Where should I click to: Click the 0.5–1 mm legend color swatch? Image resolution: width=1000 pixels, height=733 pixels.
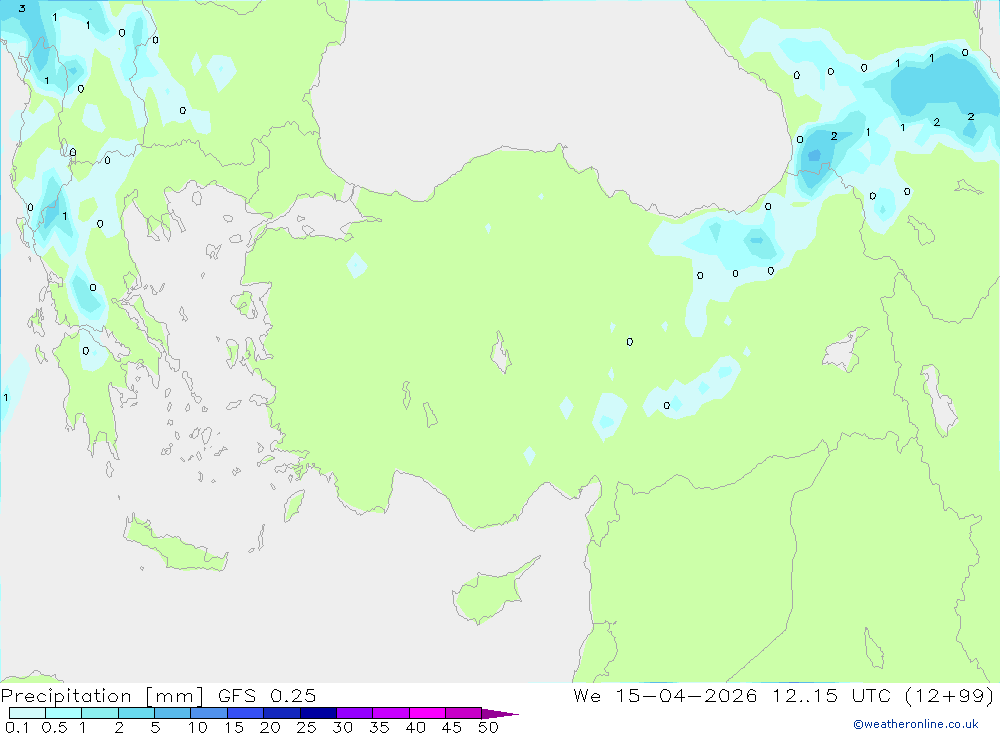point(64,713)
